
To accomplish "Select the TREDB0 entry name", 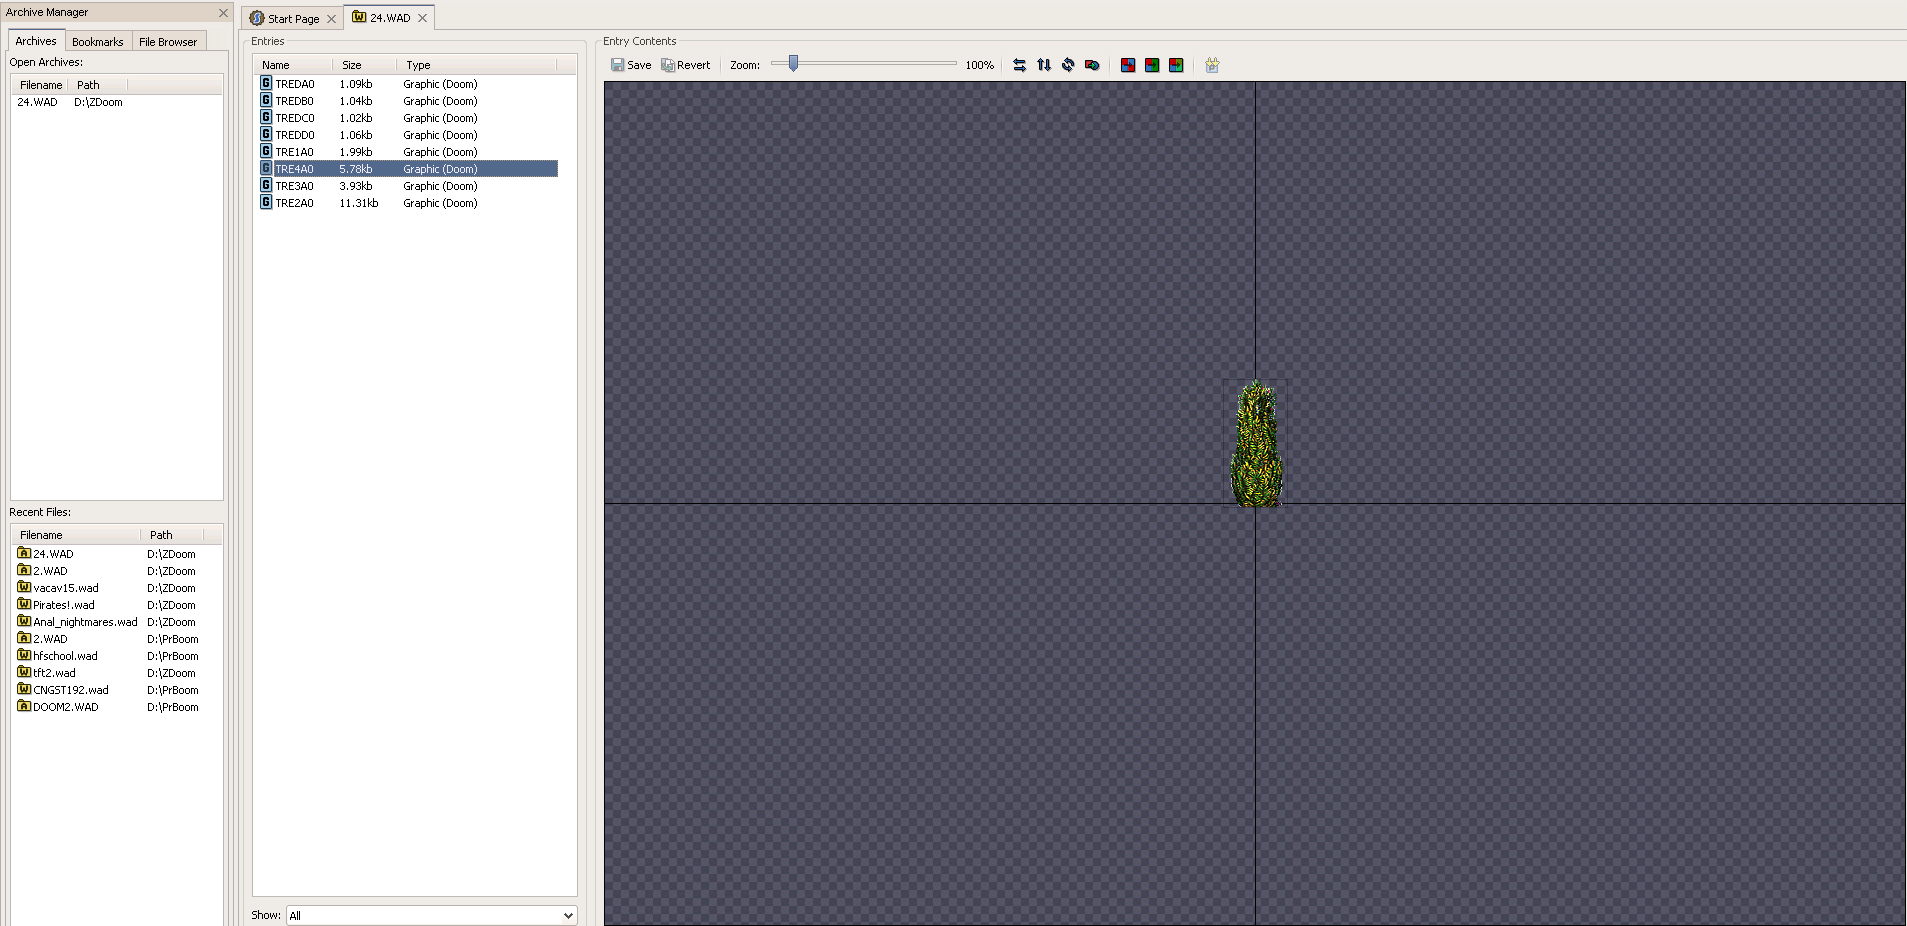I will pyautogui.click(x=294, y=101).
